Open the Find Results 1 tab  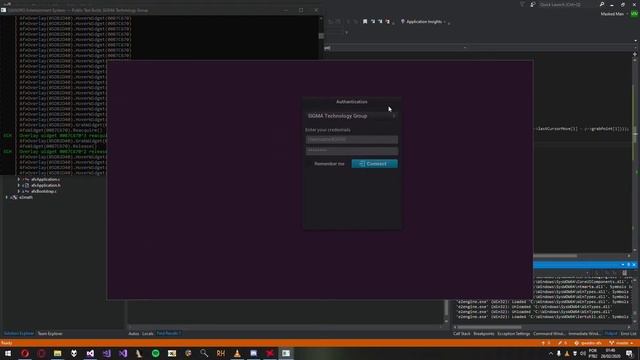click(168, 333)
